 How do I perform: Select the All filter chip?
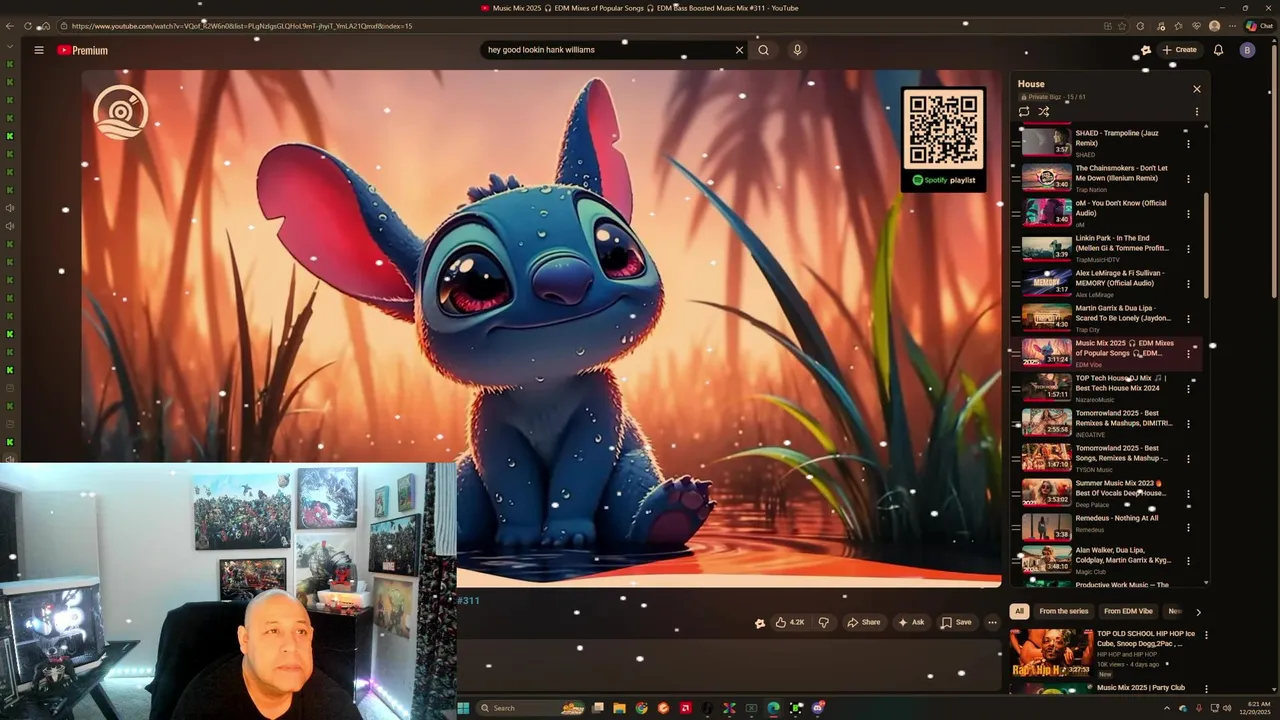(x=1019, y=611)
